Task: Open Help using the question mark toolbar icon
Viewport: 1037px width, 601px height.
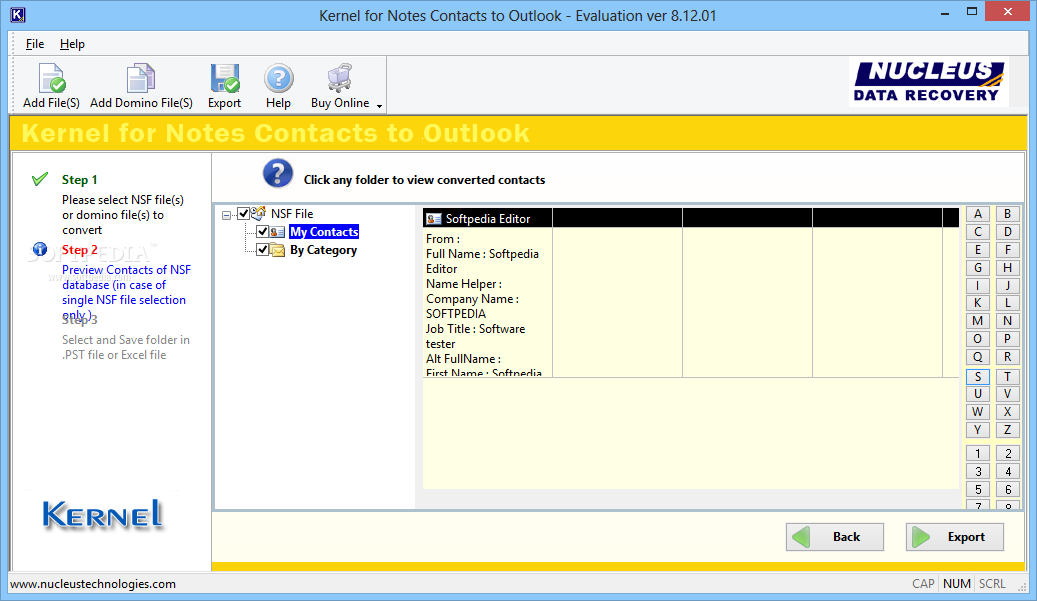Action: click(278, 79)
